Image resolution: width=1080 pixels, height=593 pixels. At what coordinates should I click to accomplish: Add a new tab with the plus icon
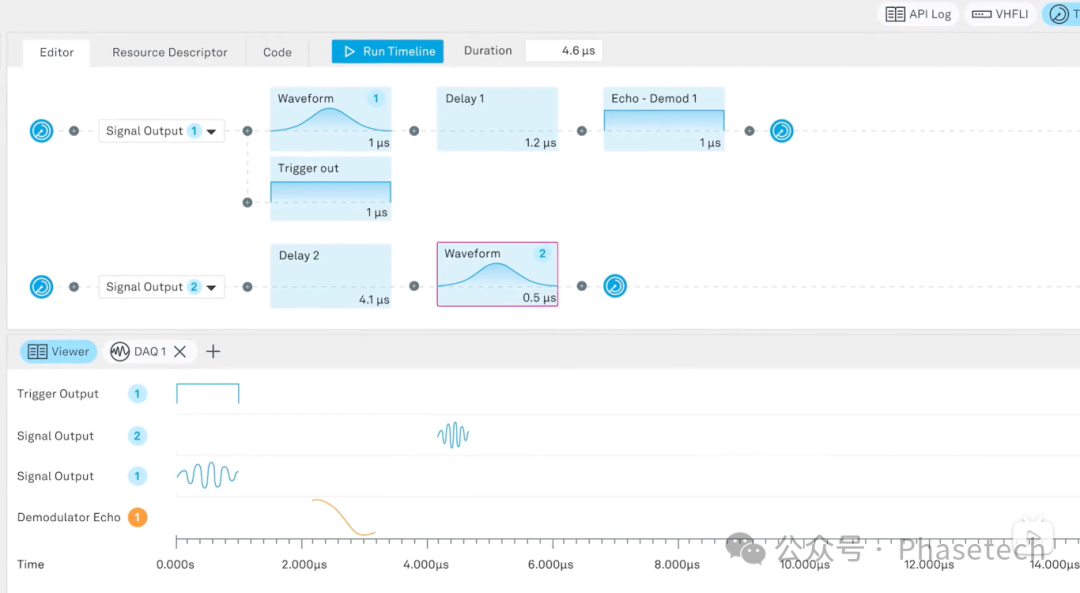click(x=213, y=352)
